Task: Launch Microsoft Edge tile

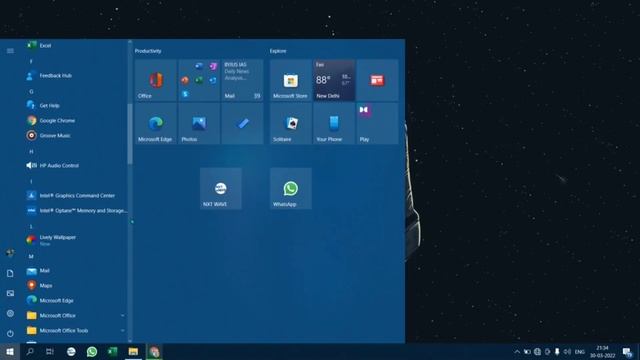Action: [x=156, y=123]
